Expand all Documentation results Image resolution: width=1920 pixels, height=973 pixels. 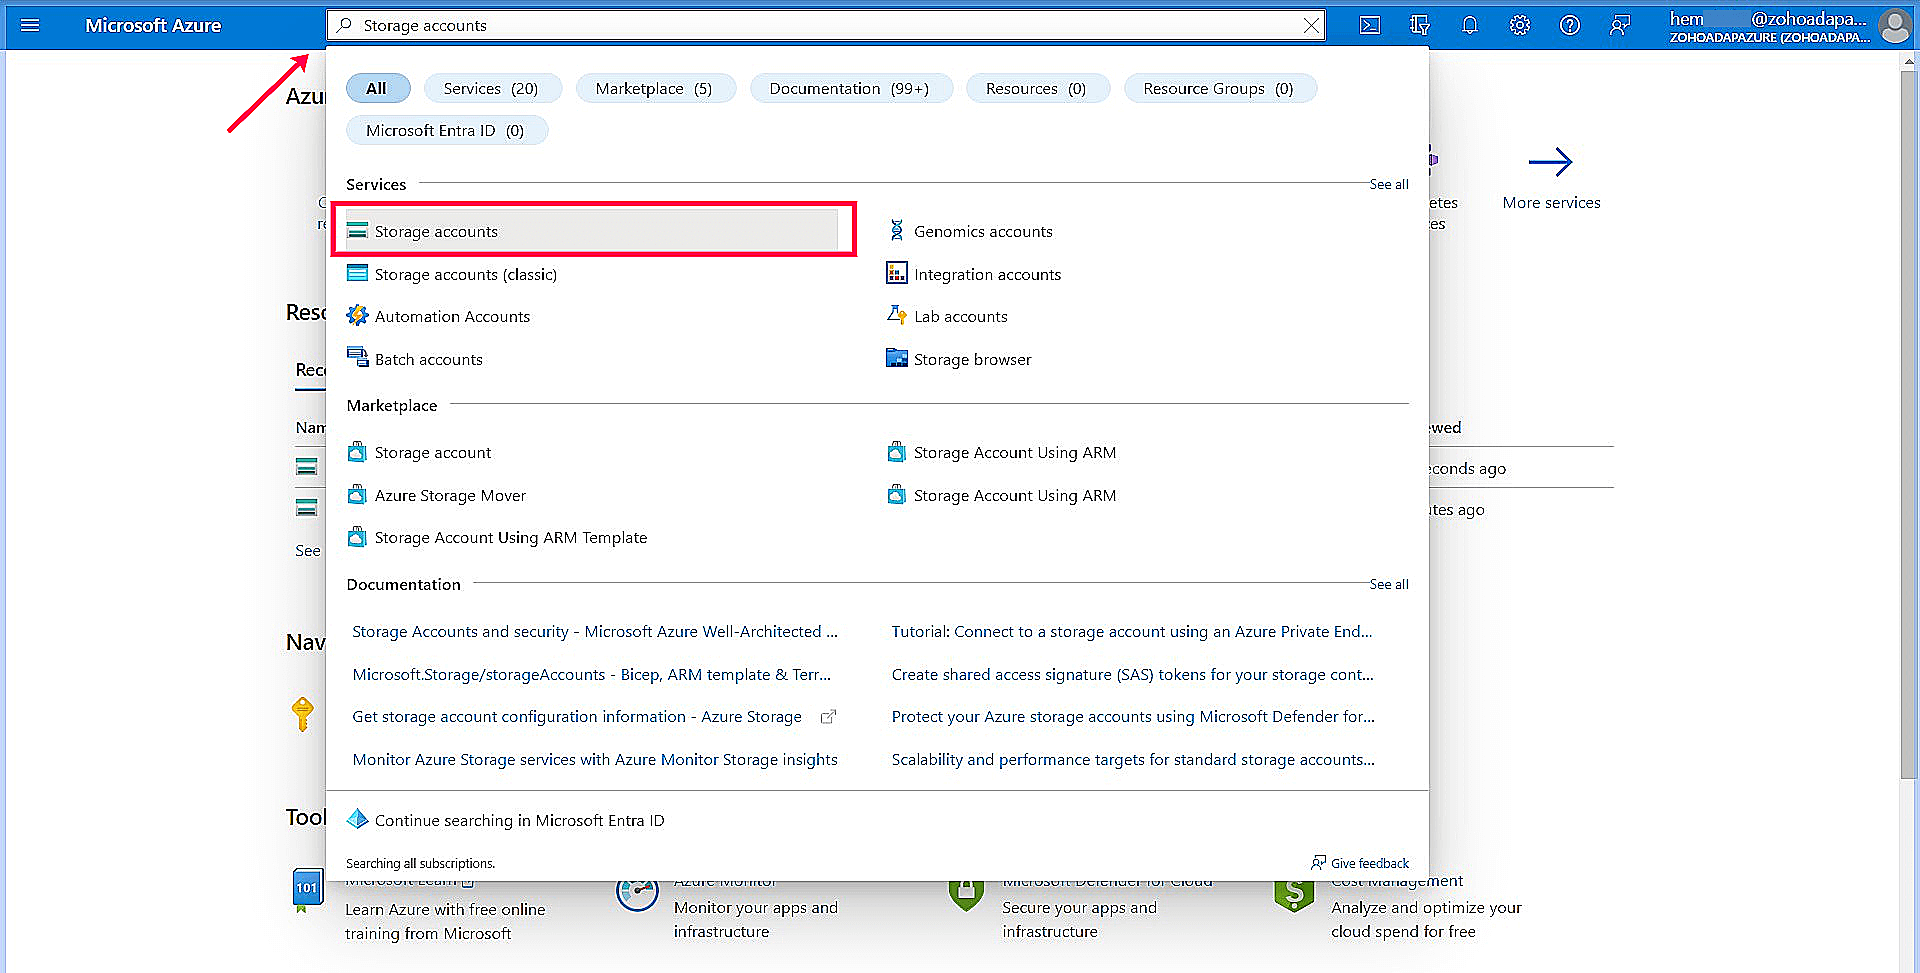coord(1388,584)
